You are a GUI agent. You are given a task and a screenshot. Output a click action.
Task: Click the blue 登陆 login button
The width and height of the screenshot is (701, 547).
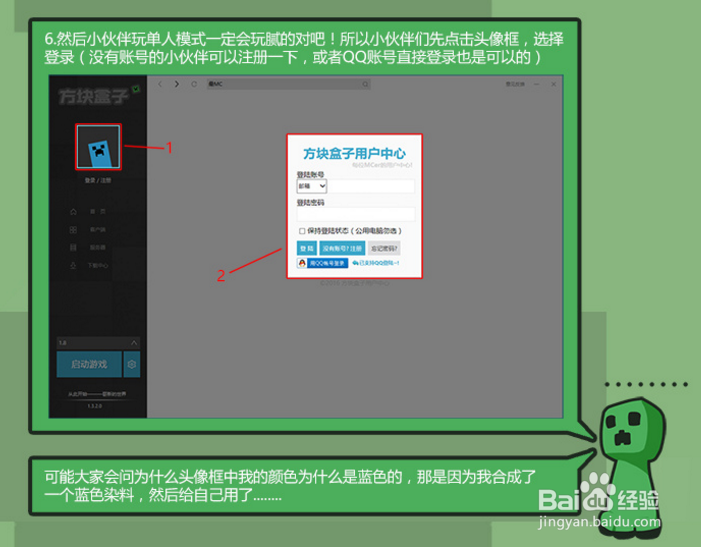point(307,248)
